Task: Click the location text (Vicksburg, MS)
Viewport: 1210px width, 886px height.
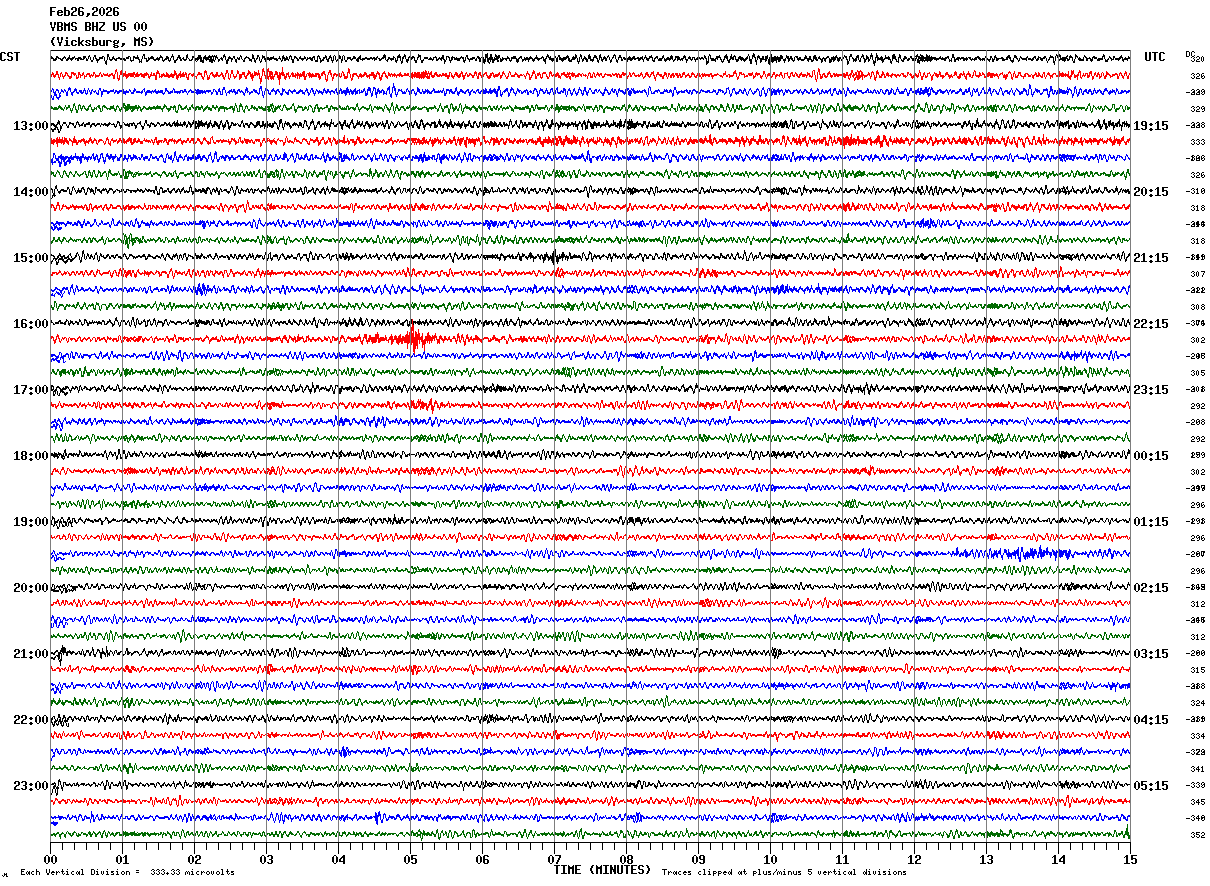Action: point(102,42)
